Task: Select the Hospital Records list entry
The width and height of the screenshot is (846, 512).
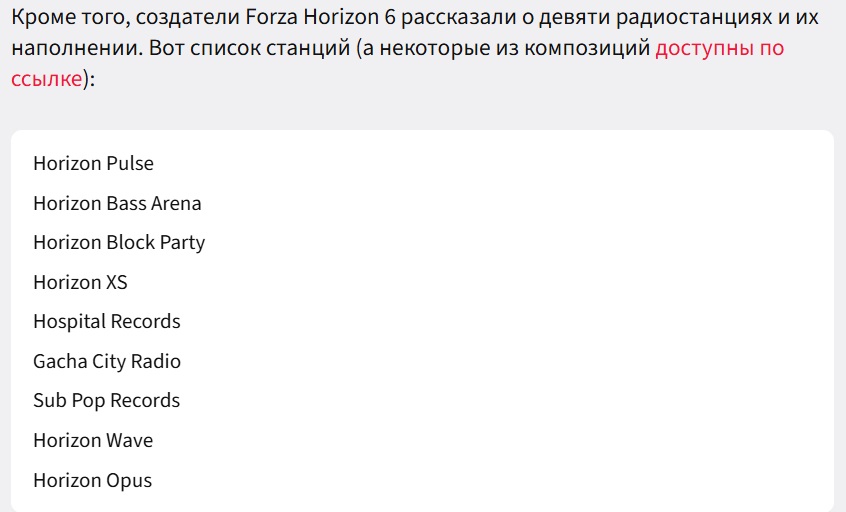Action: pyautogui.click(x=107, y=322)
